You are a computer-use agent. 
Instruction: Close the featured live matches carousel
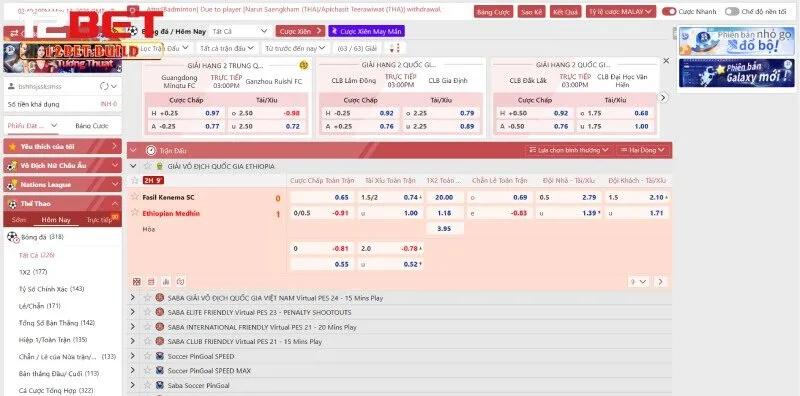click(x=666, y=61)
